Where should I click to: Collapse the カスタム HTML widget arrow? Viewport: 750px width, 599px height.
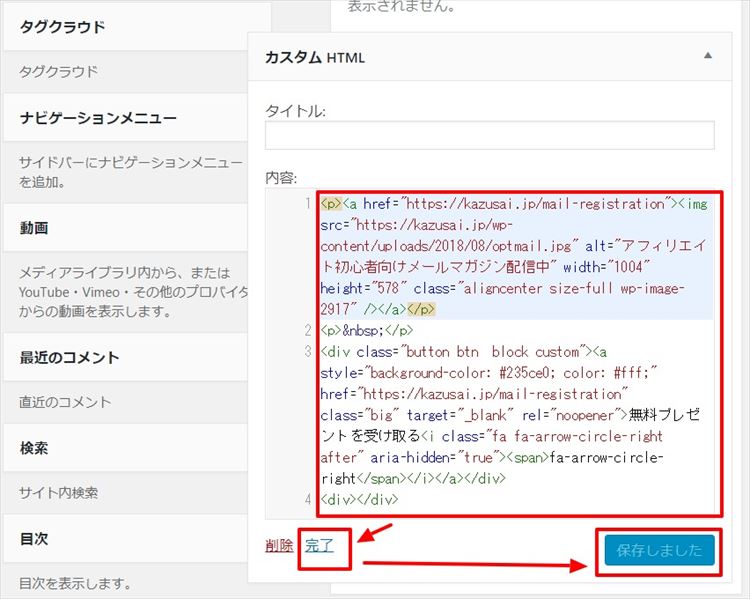click(x=709, y=57)
